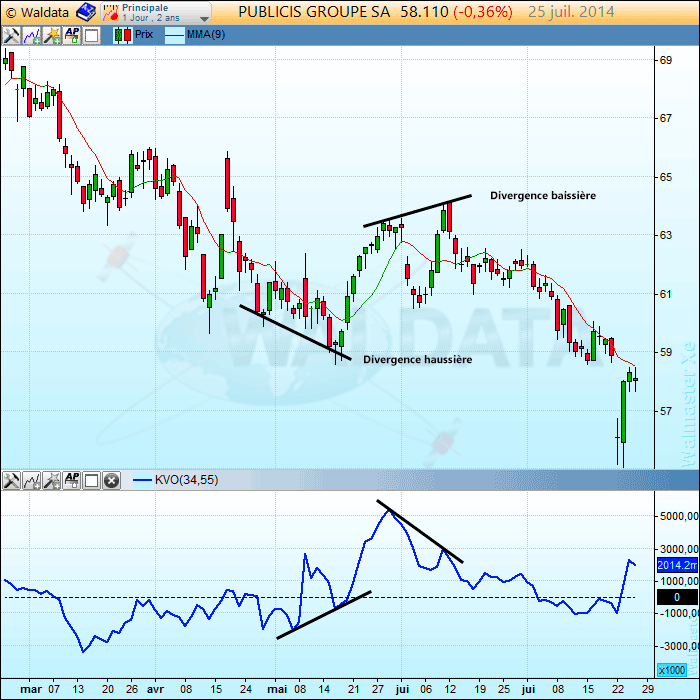Screen dimensions: 700x700
Task: Select the falling trendline on the KVO curve
Action: 420,531
